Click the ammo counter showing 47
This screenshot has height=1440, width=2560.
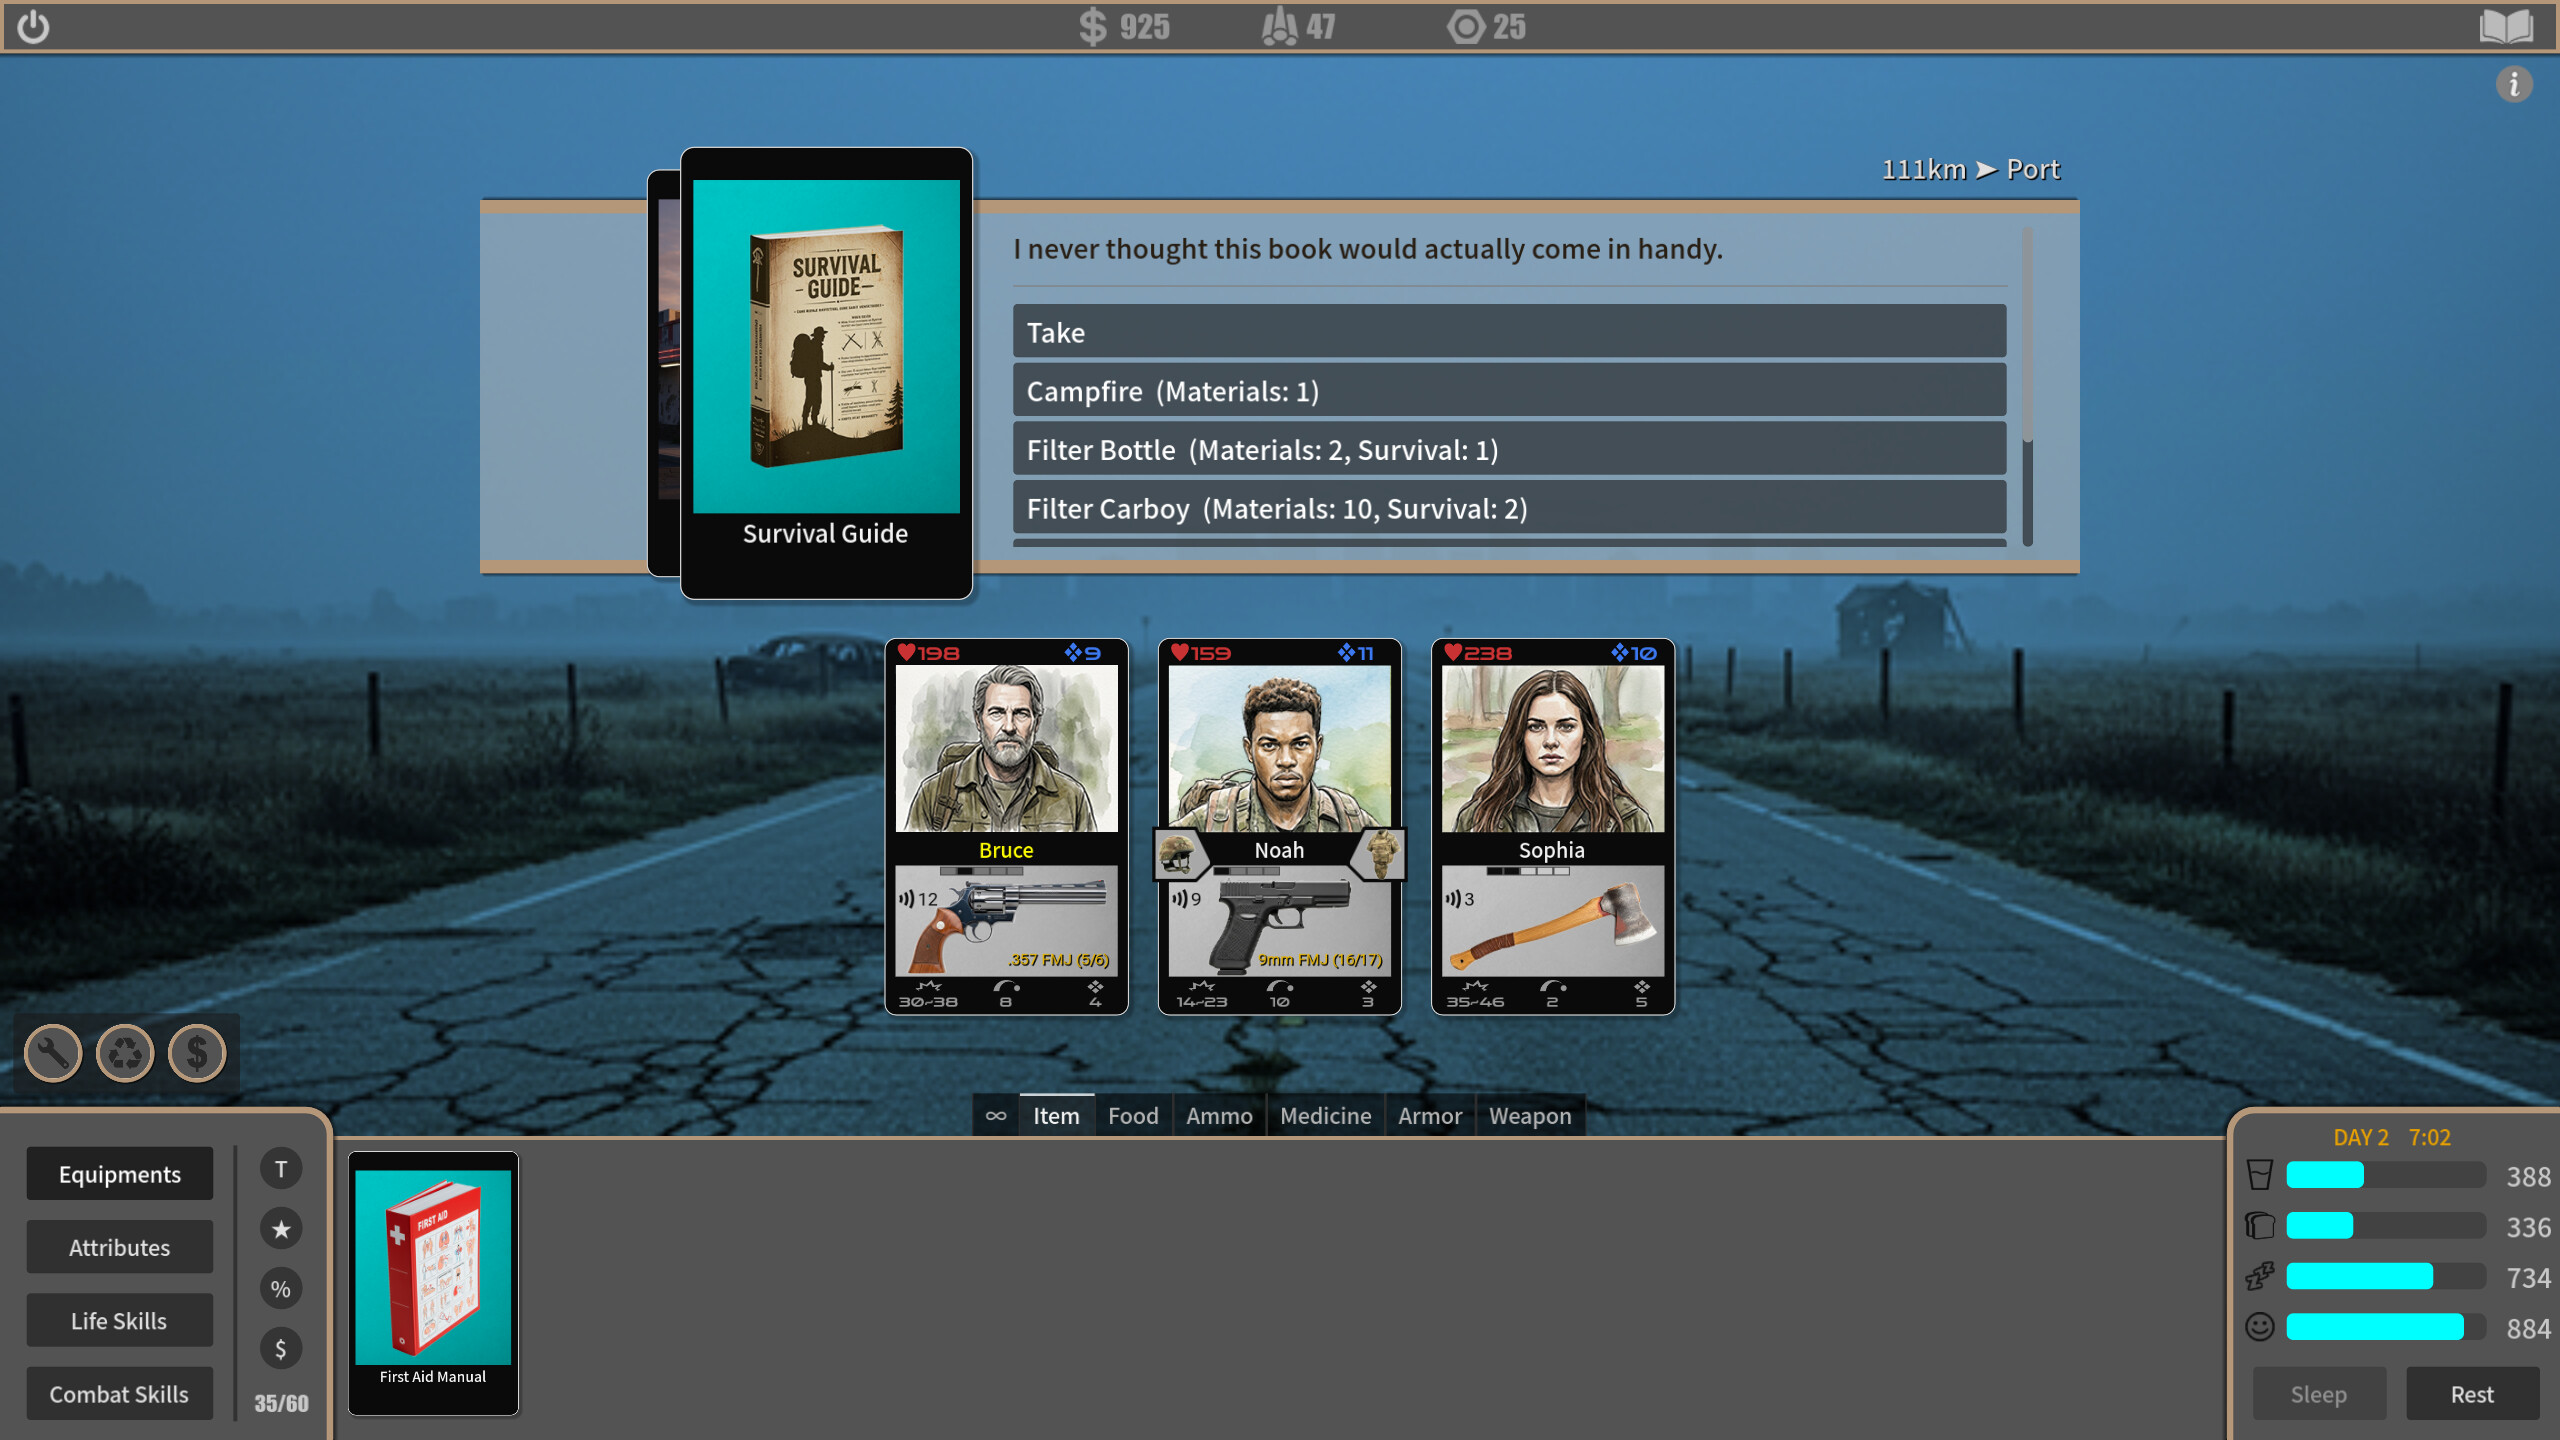[x=1298, y=27]
